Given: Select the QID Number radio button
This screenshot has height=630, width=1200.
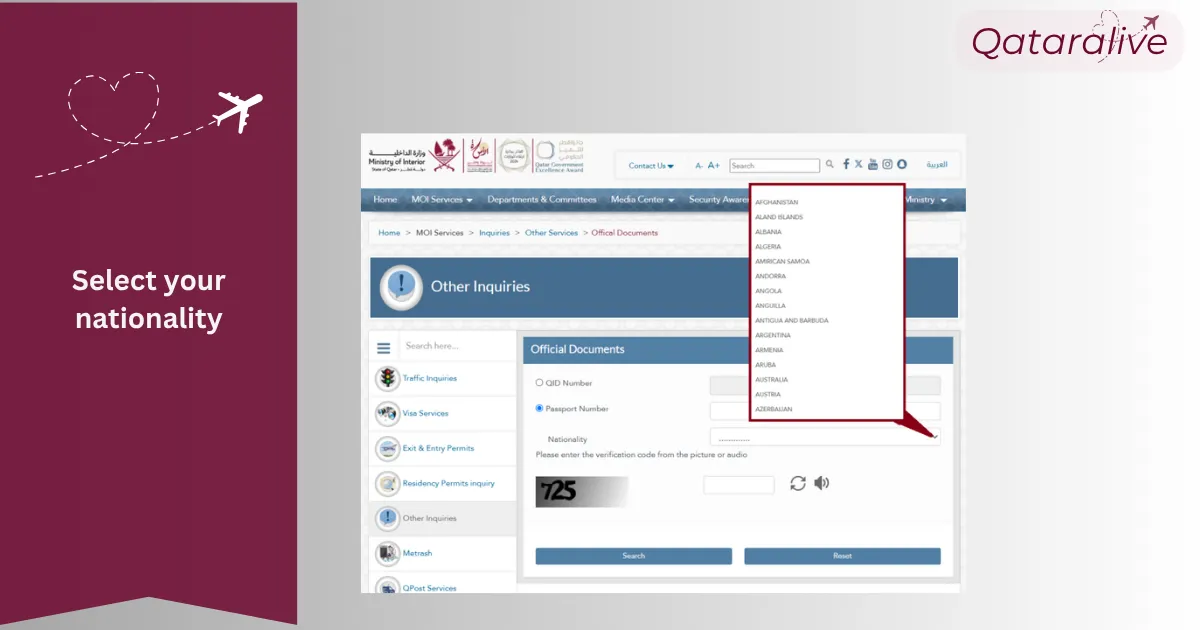Looking at the screenshot, I should click(x=539, y=383).
